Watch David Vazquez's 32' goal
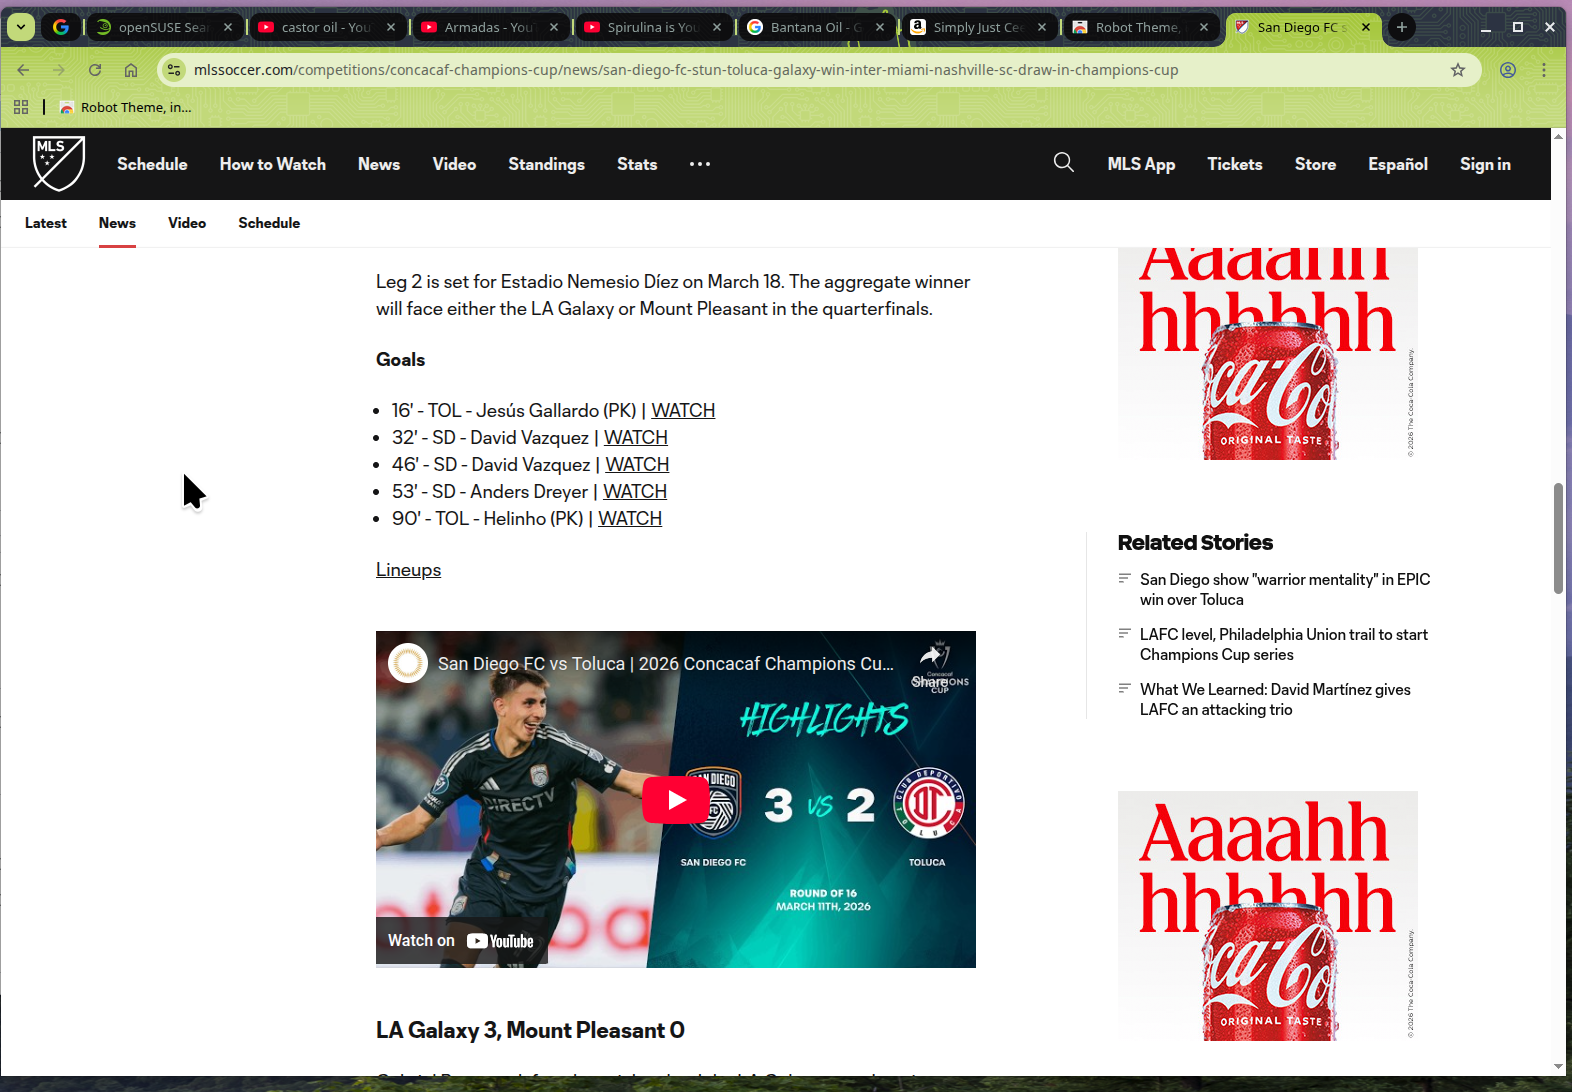The height and width of the screenshot is (1092, 1572). click(636, 437)
